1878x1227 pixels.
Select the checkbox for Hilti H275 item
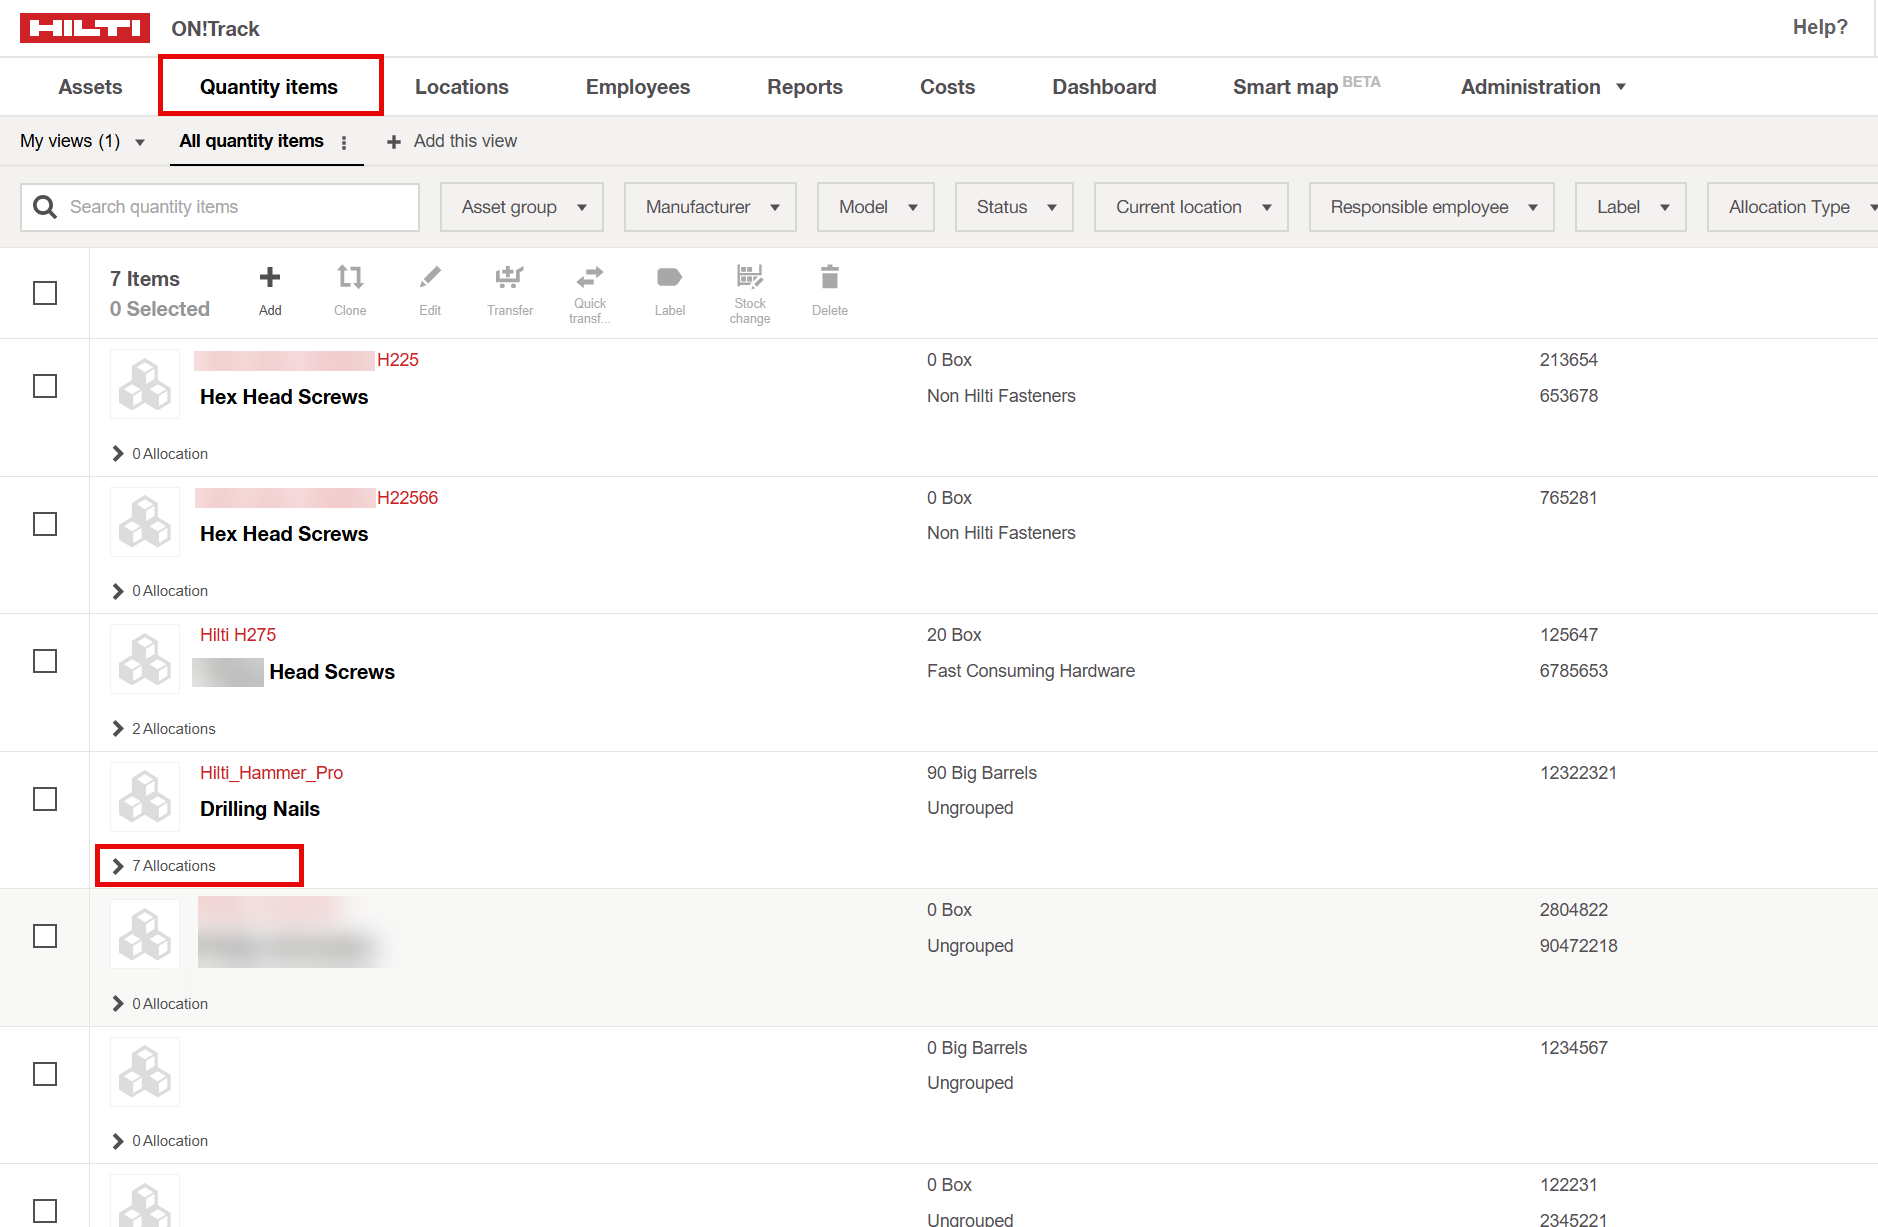click(45, 661)
